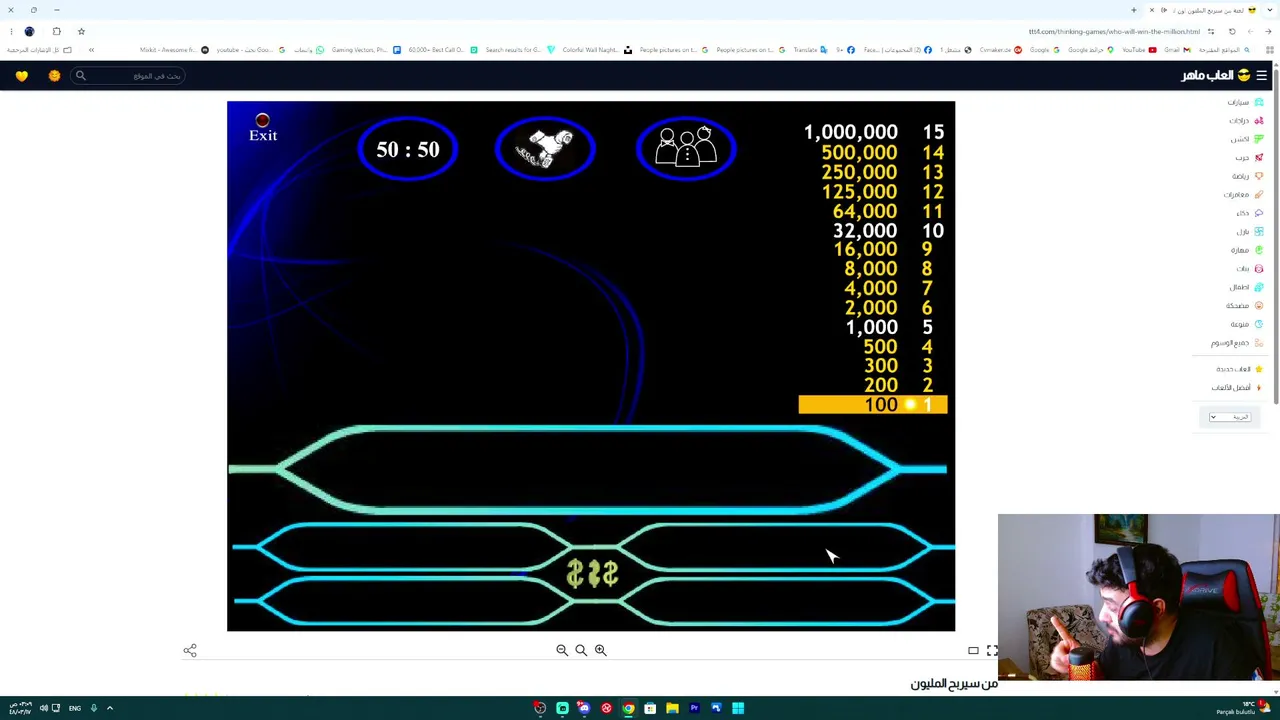Use the phone-a-friend lifeline
The width and height of the screenshot is (1280, 720).
click(545, 149)
